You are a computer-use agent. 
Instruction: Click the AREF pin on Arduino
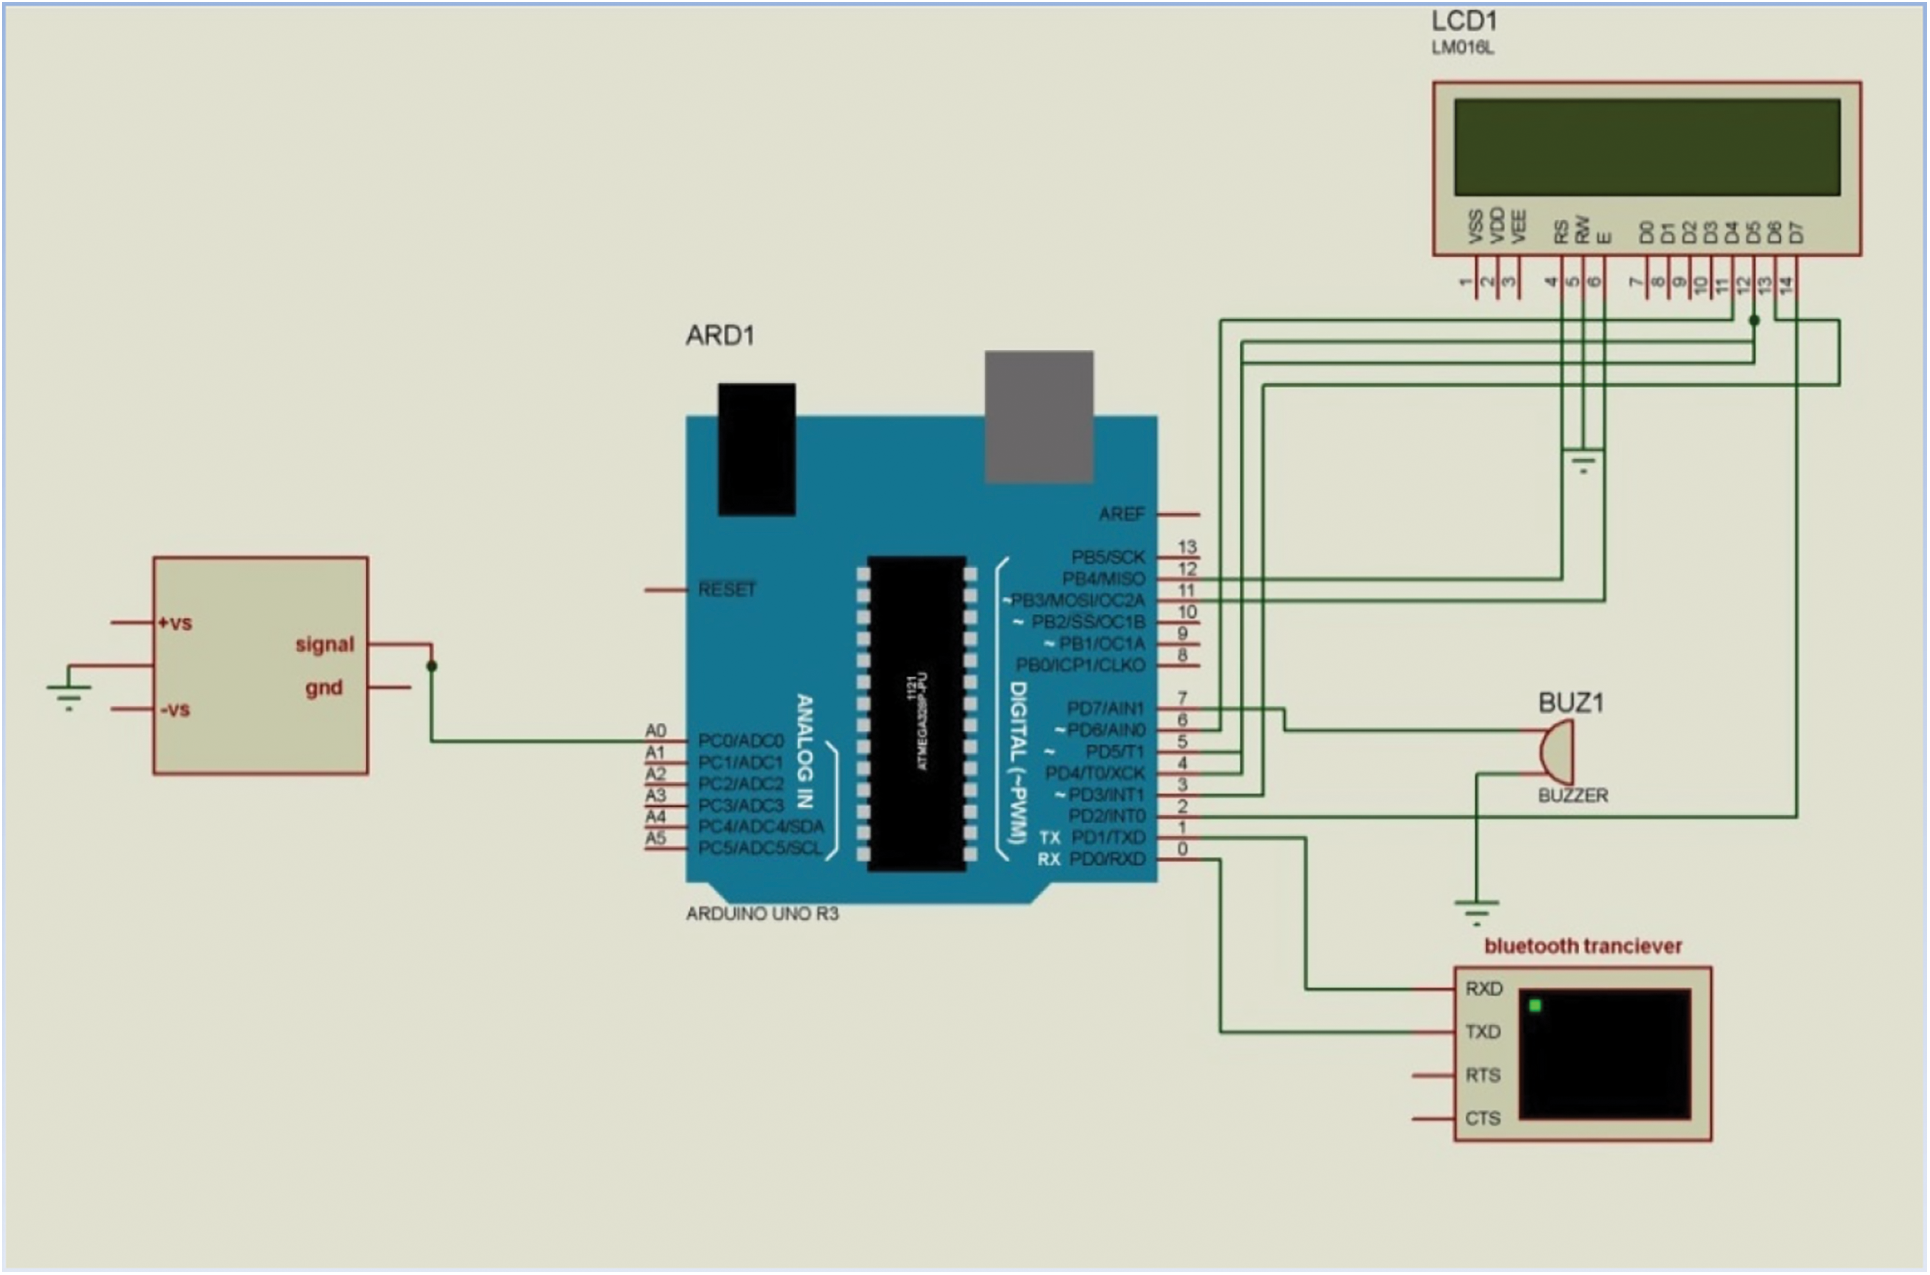coord(1121,514)
